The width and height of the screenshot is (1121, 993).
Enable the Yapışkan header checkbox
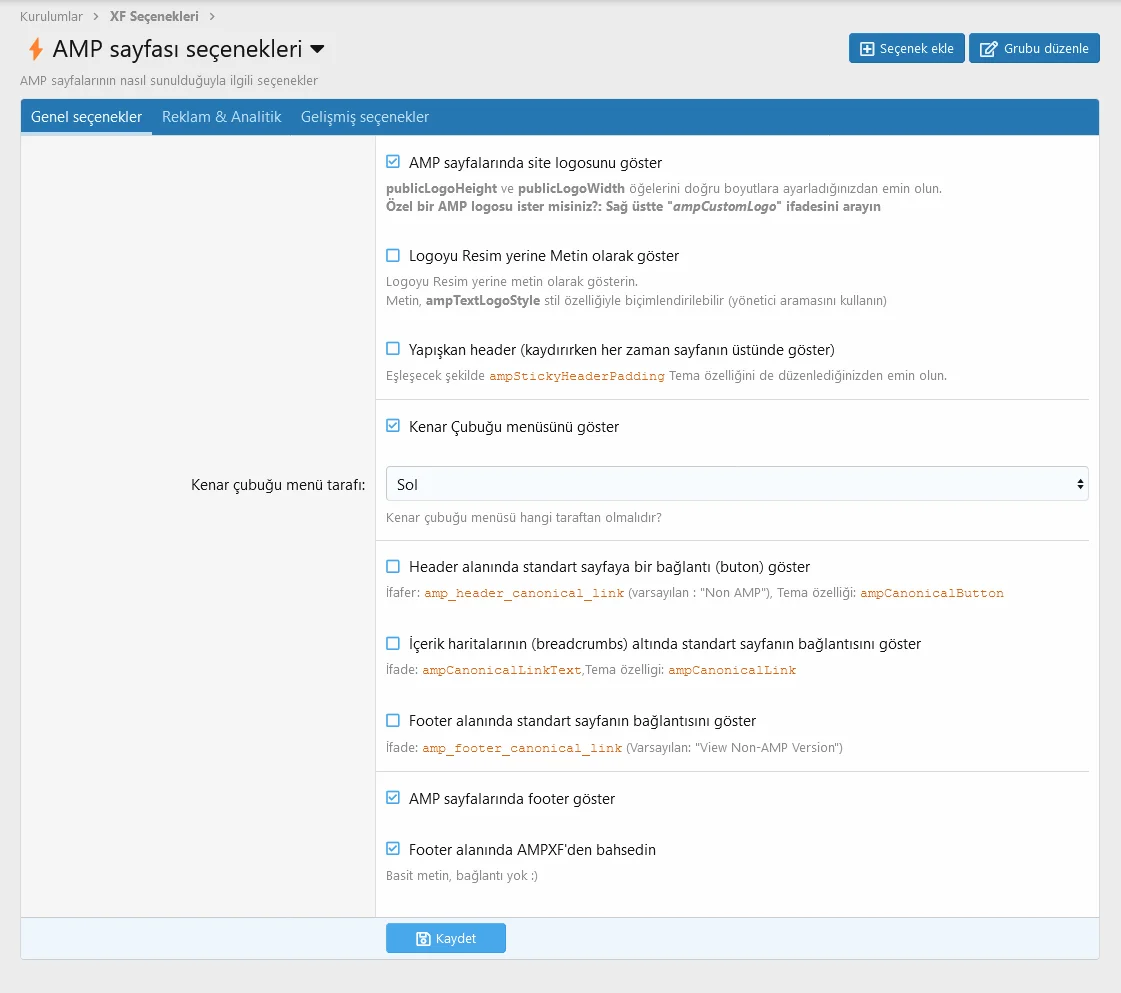pyautogui.click(x=393, y=349)
